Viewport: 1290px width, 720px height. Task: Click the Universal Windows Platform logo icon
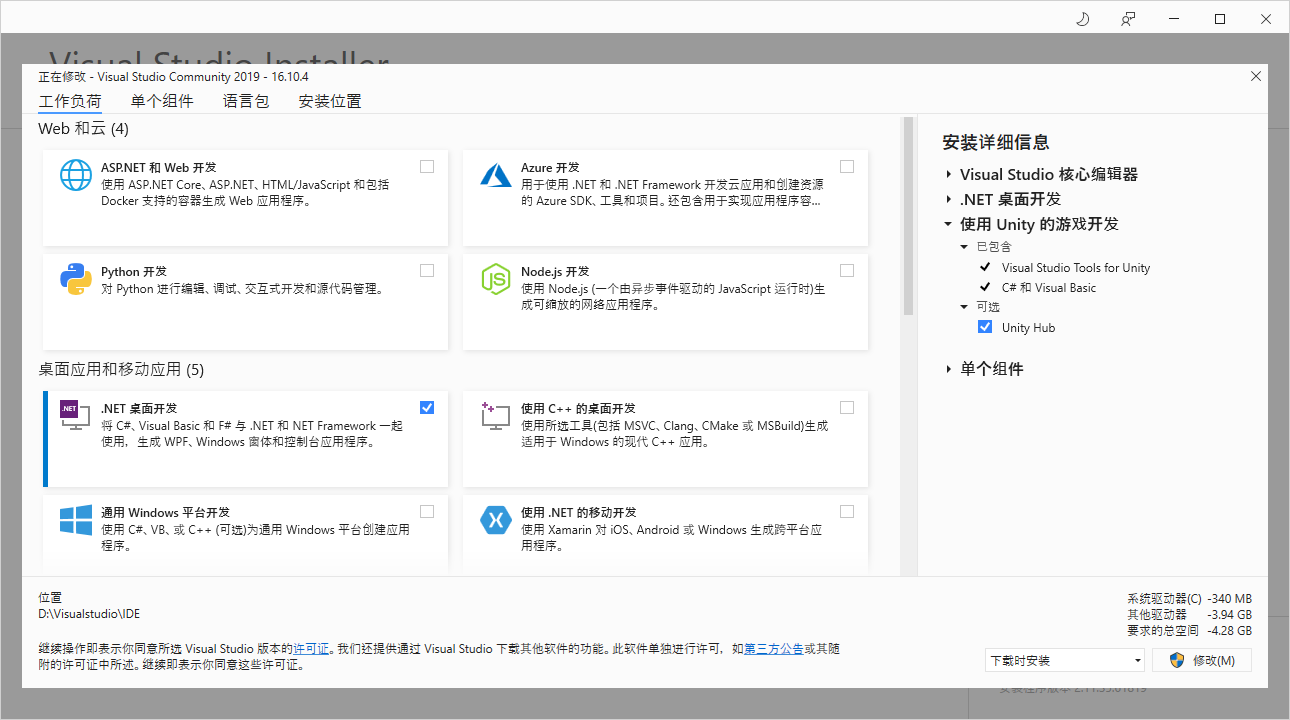click(76, 520)
